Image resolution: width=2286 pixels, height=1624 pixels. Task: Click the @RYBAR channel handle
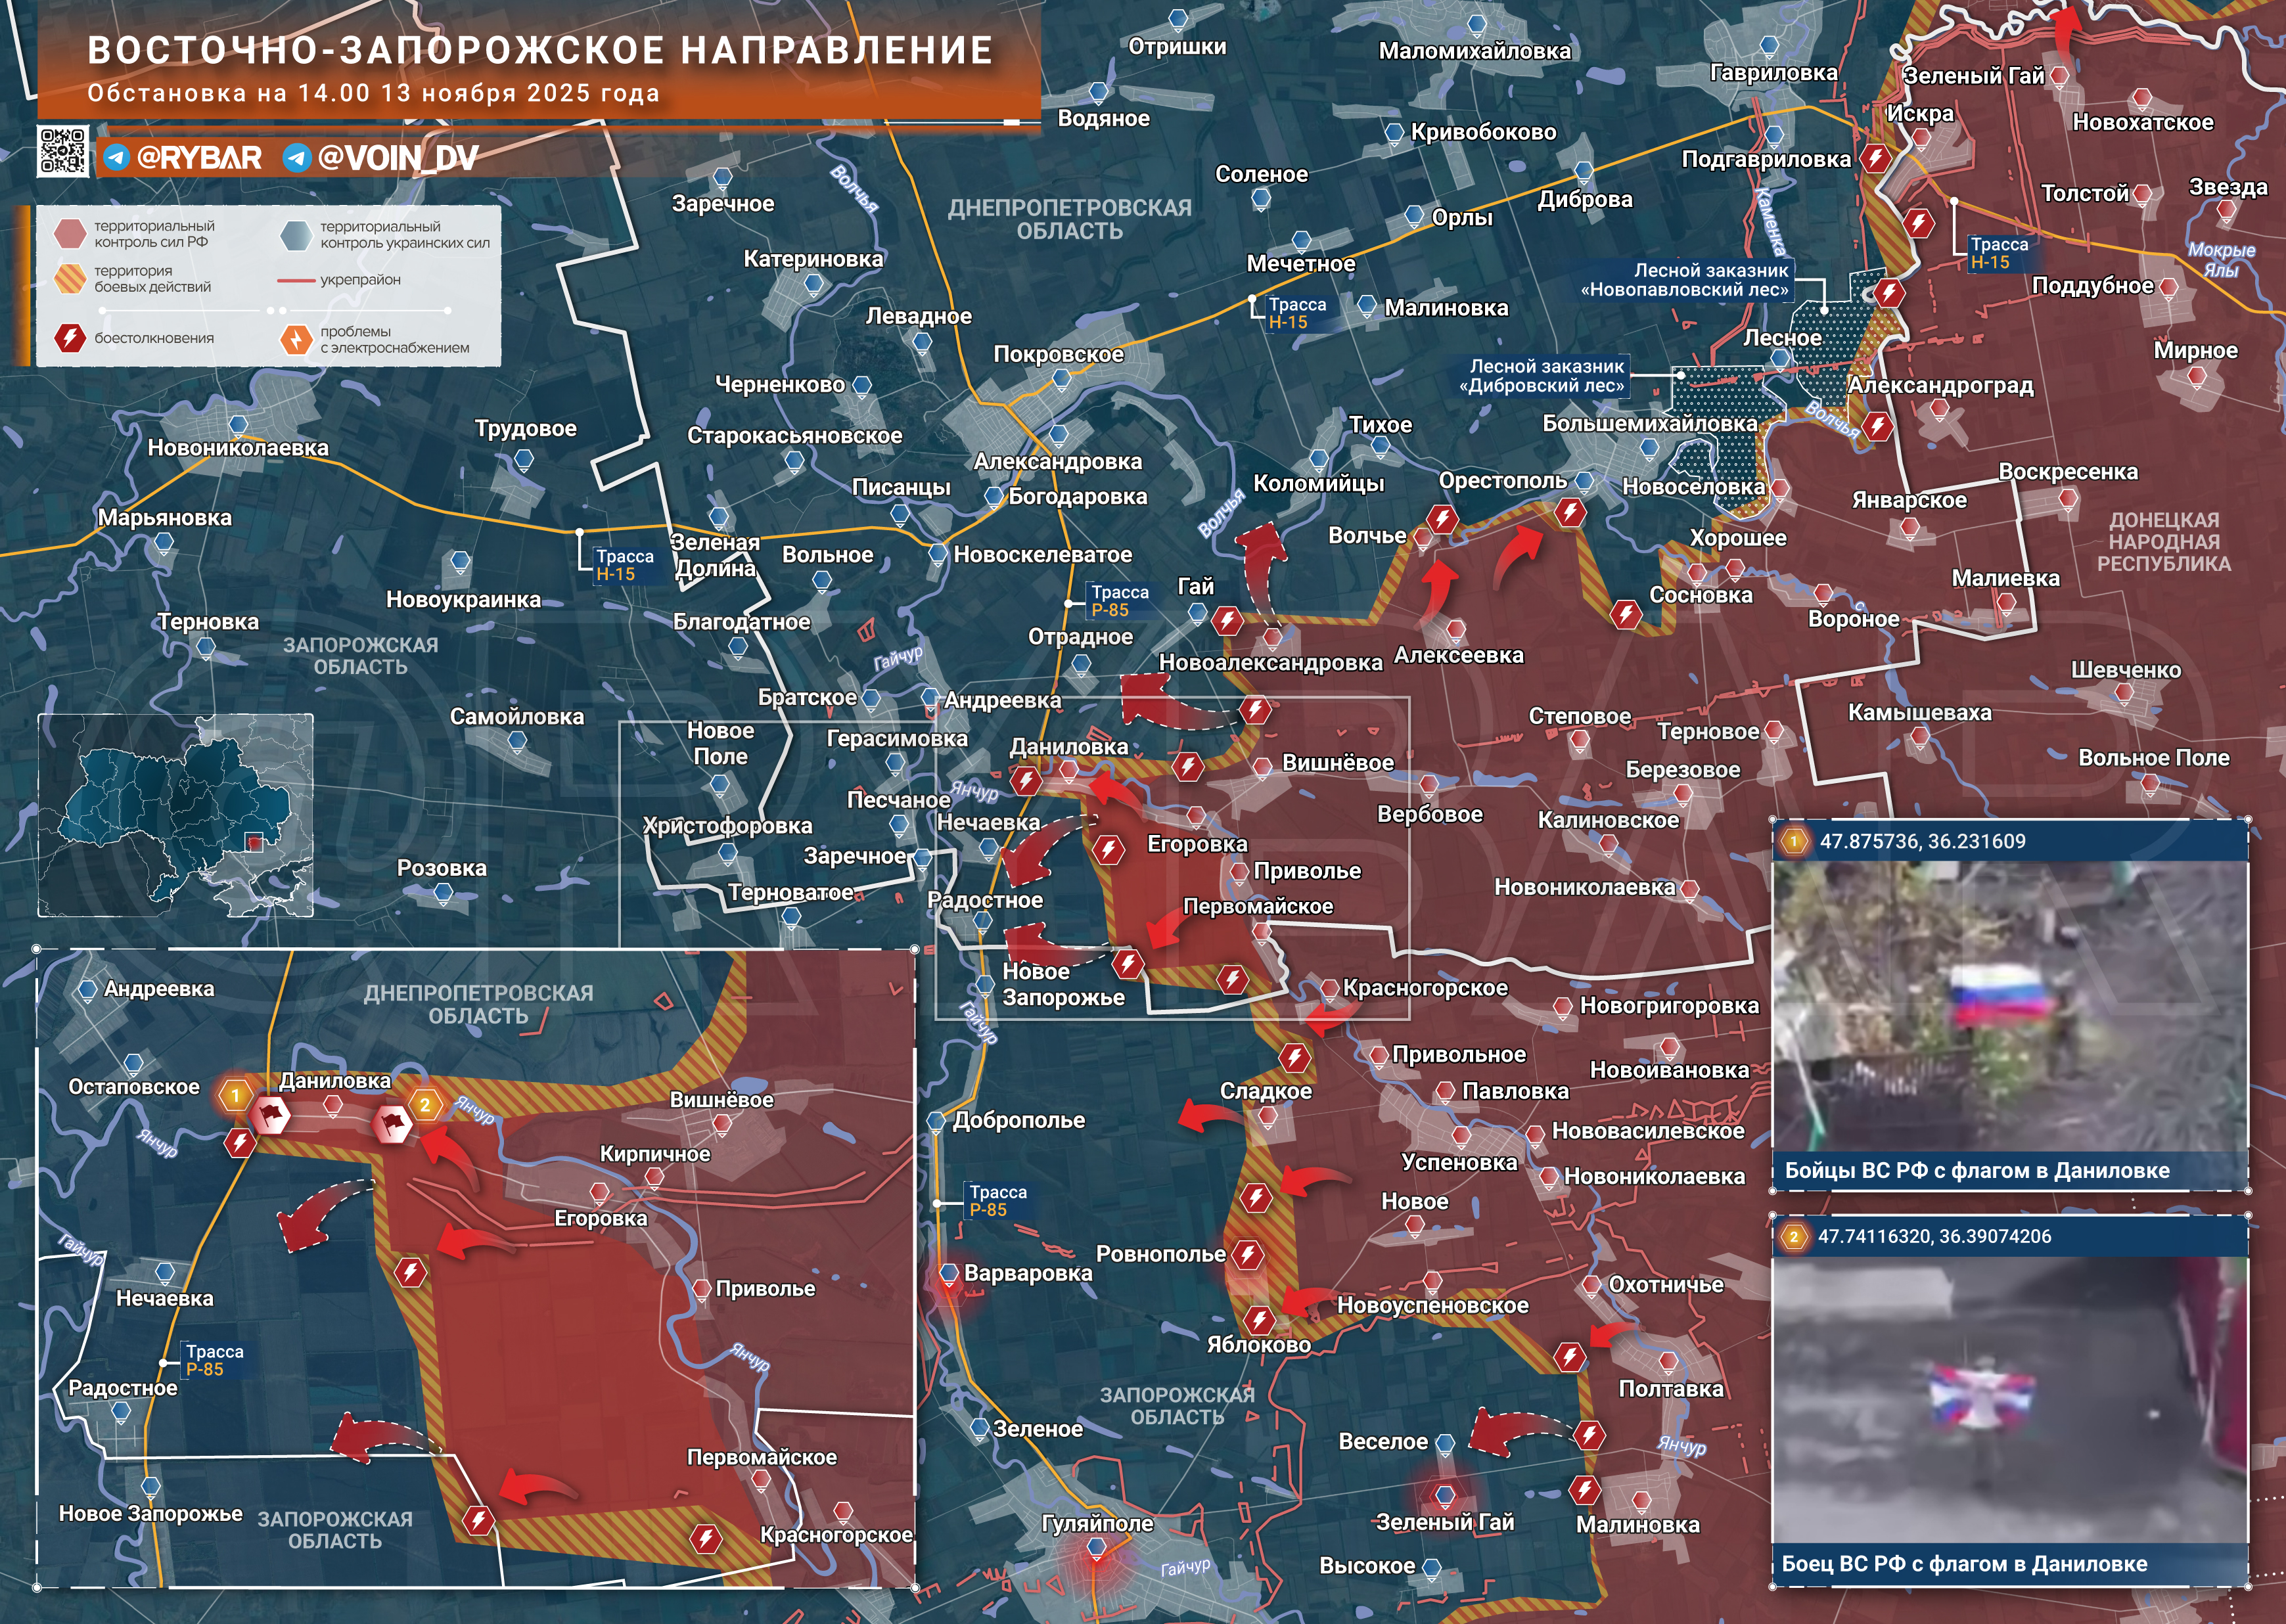click(x=198, y=158)
